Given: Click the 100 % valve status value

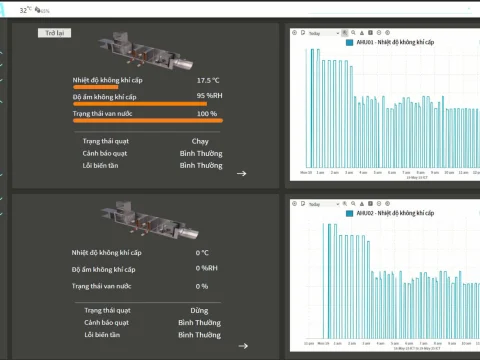Looking at the screenshot, I should 207,114.
